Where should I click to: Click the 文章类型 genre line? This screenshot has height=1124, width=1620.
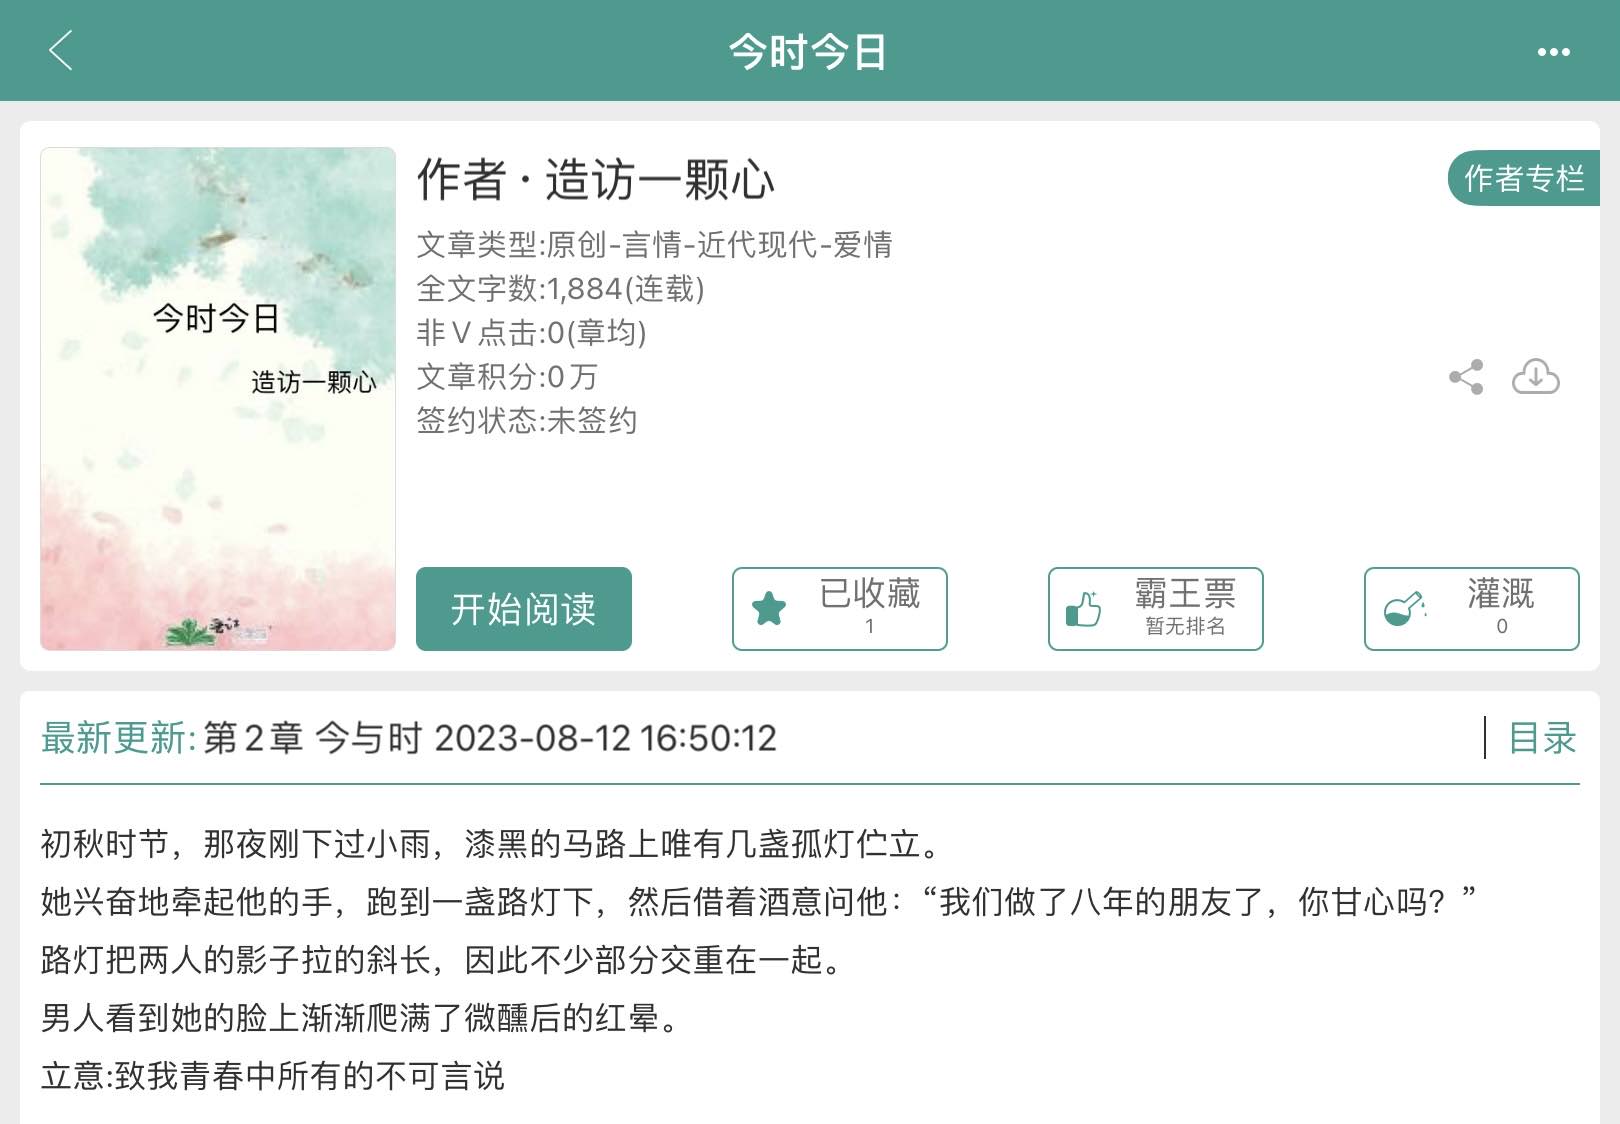pyautogui.click(x=655, y=244)
